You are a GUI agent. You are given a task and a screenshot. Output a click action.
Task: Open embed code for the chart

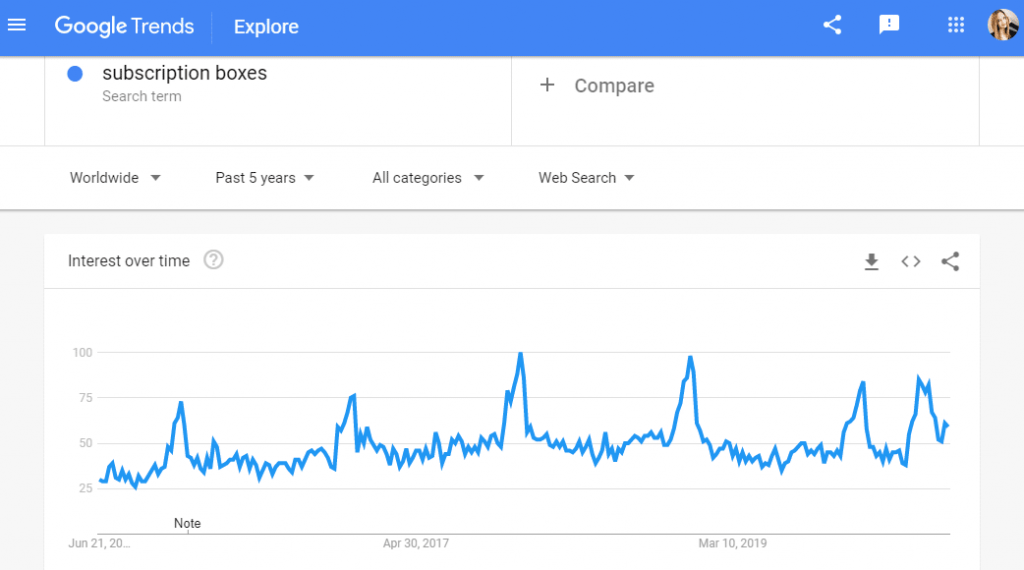[x=910, y=262]
